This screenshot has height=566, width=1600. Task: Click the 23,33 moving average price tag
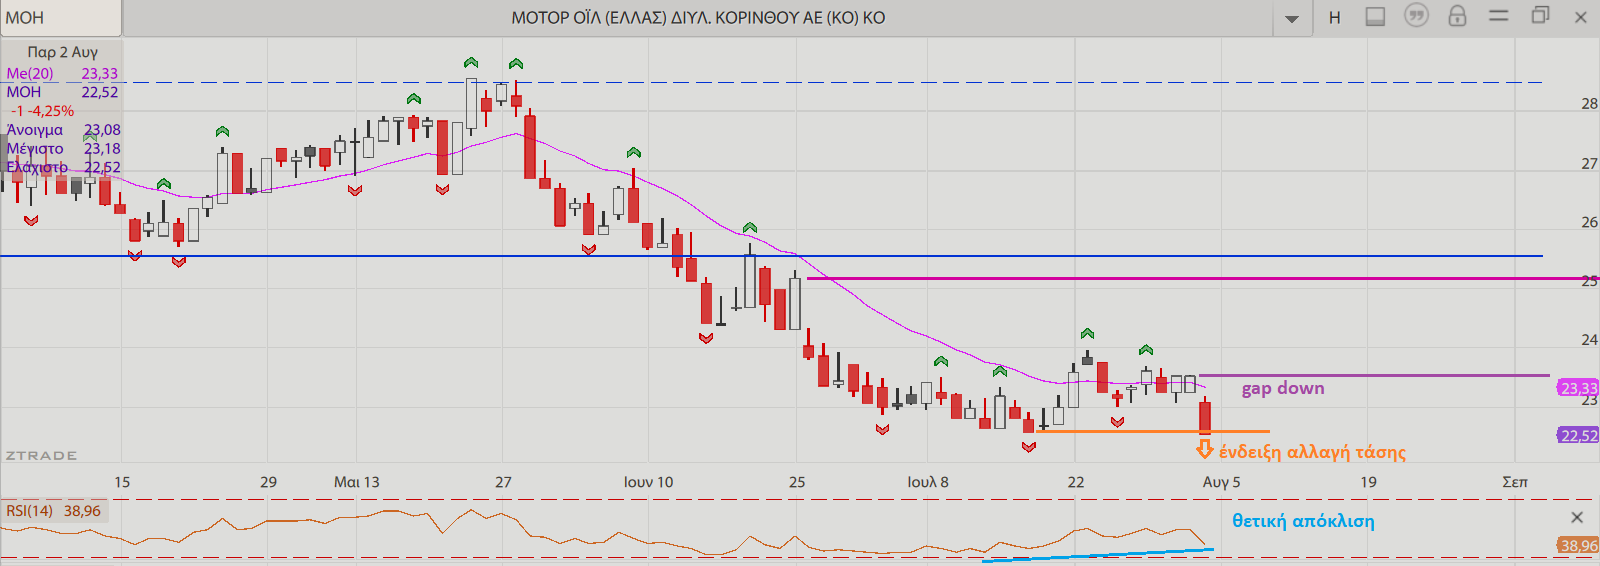tap(1578, 388)
